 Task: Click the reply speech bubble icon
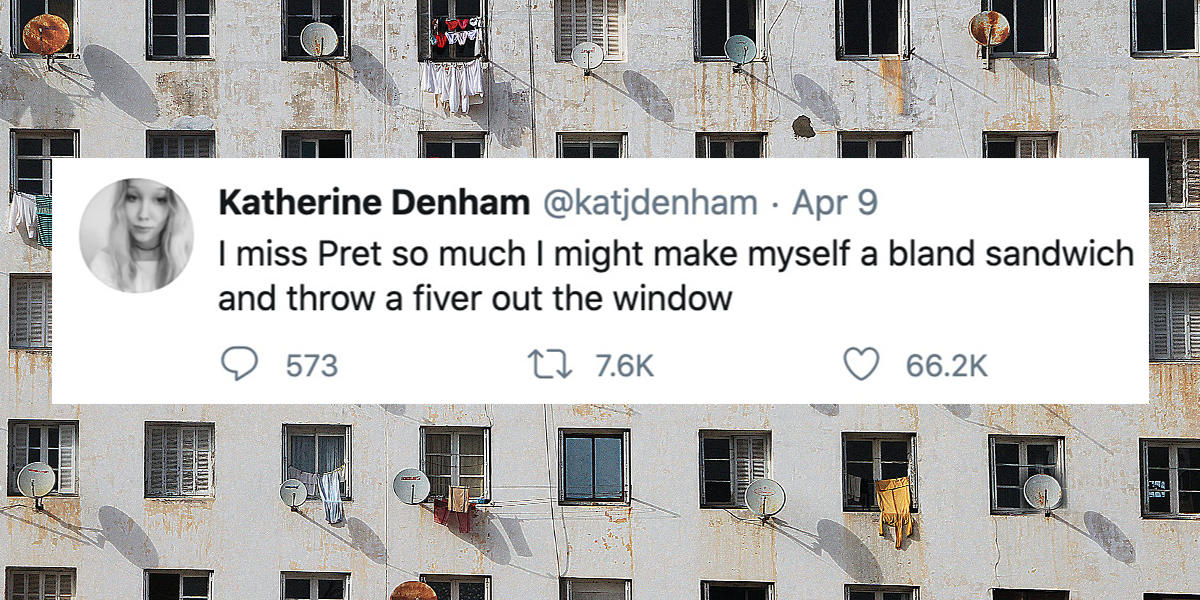[x=238, y=365]
